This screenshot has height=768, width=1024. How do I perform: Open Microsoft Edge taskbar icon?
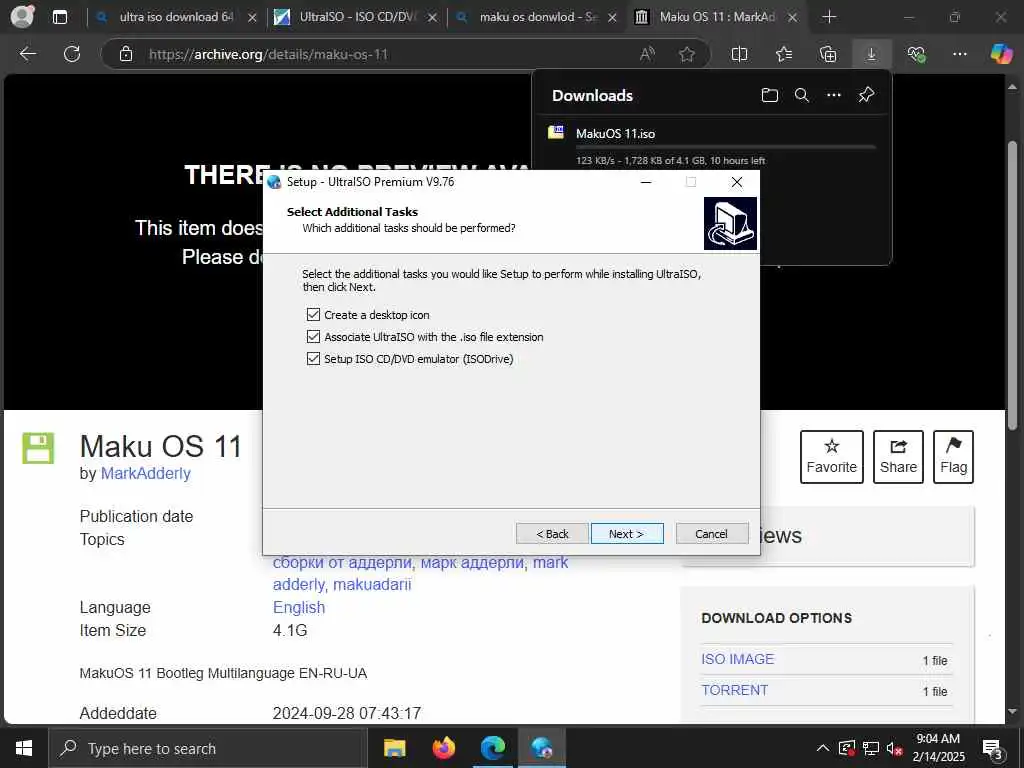(x=493, y=748)
